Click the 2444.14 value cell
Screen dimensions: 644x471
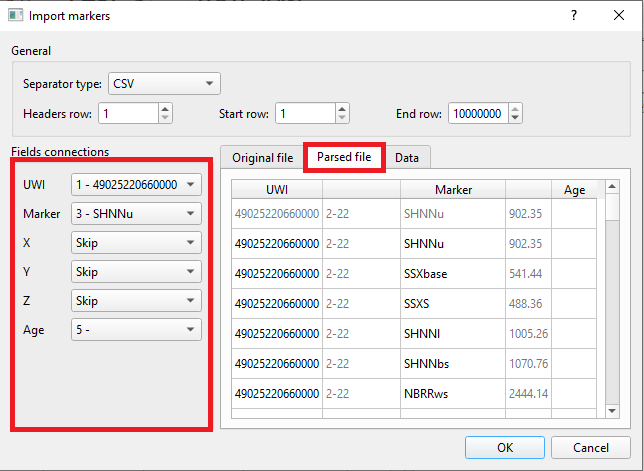529,393
